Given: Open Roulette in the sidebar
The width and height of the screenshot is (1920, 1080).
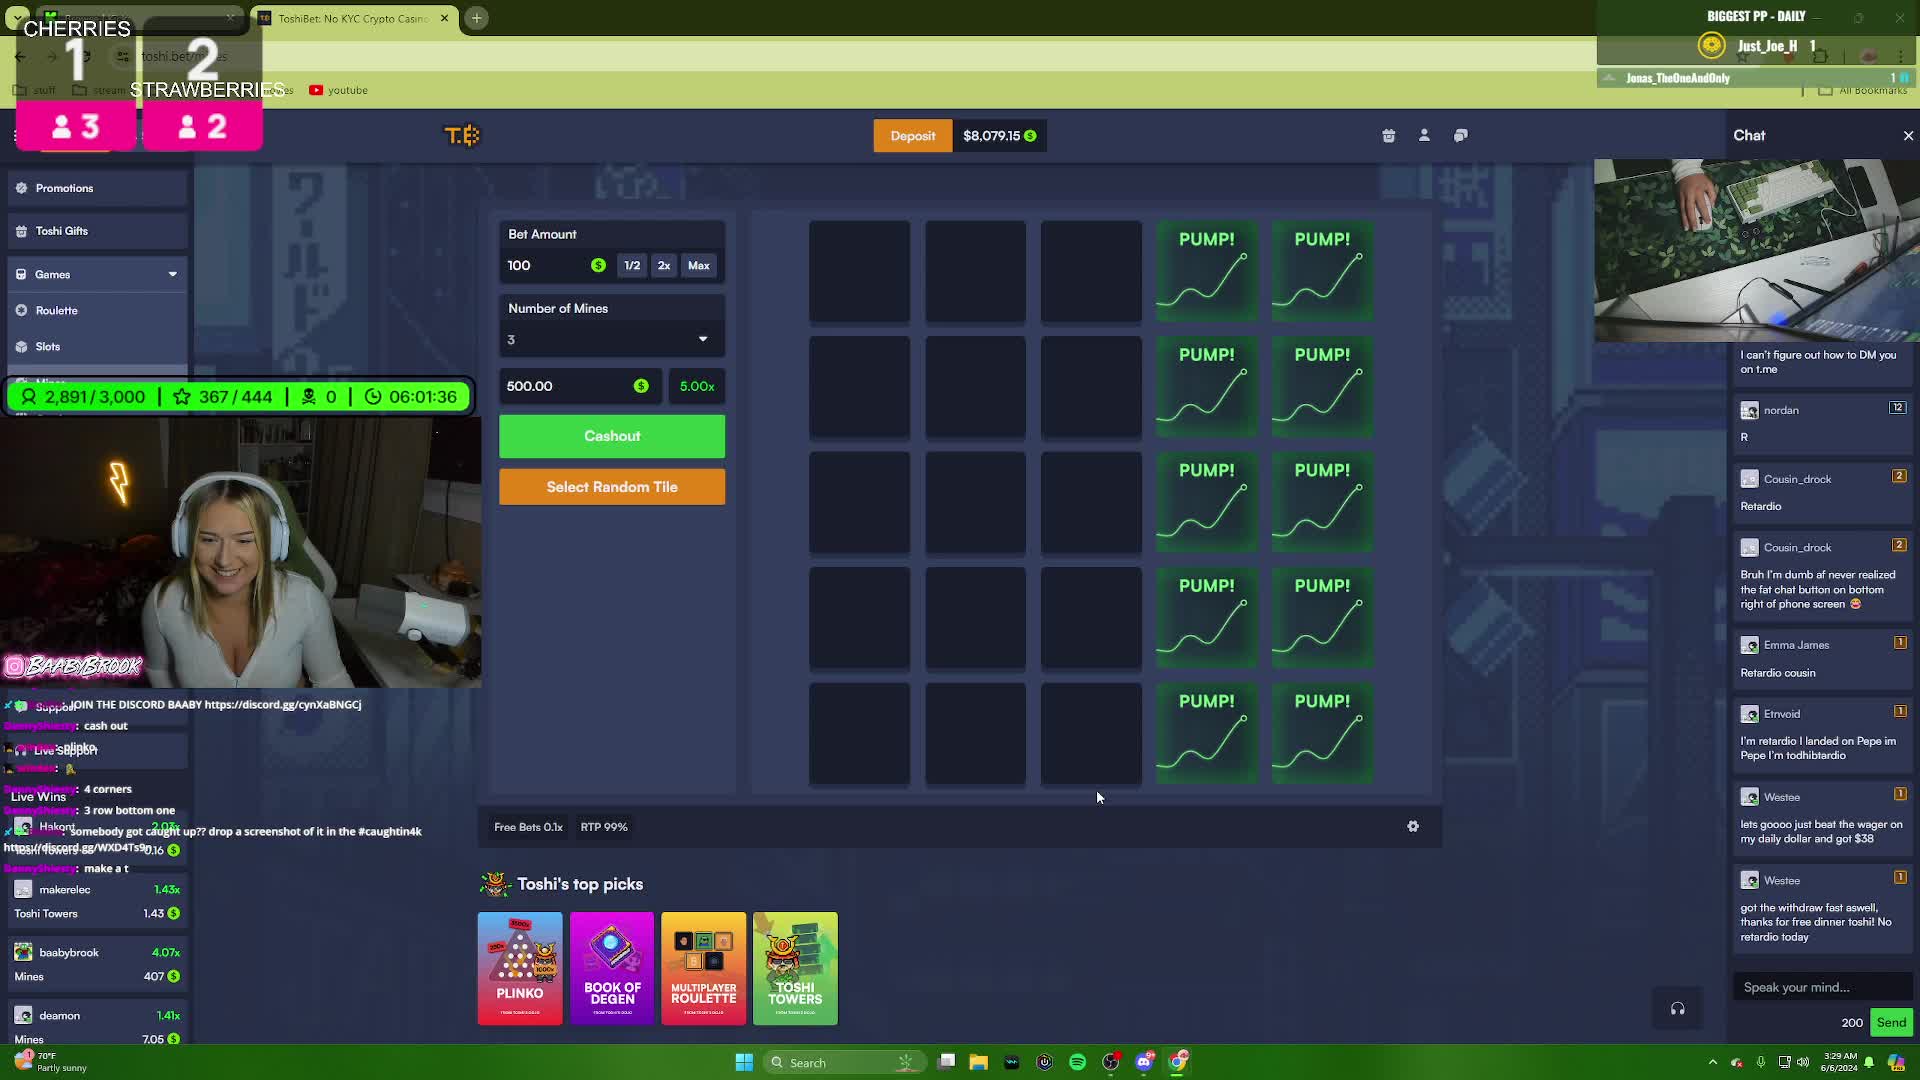Looking at the screenshot, I should pos(97,311).
